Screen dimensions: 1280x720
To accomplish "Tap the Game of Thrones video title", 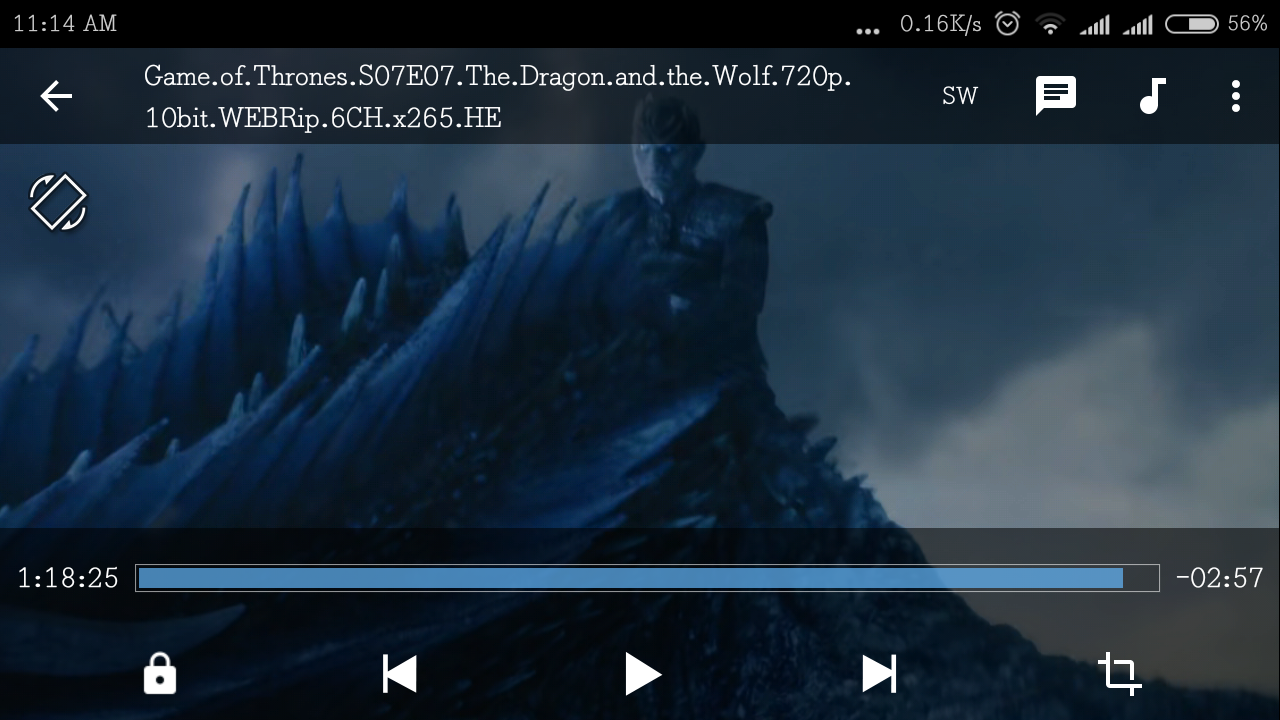I will pos(497,97).
